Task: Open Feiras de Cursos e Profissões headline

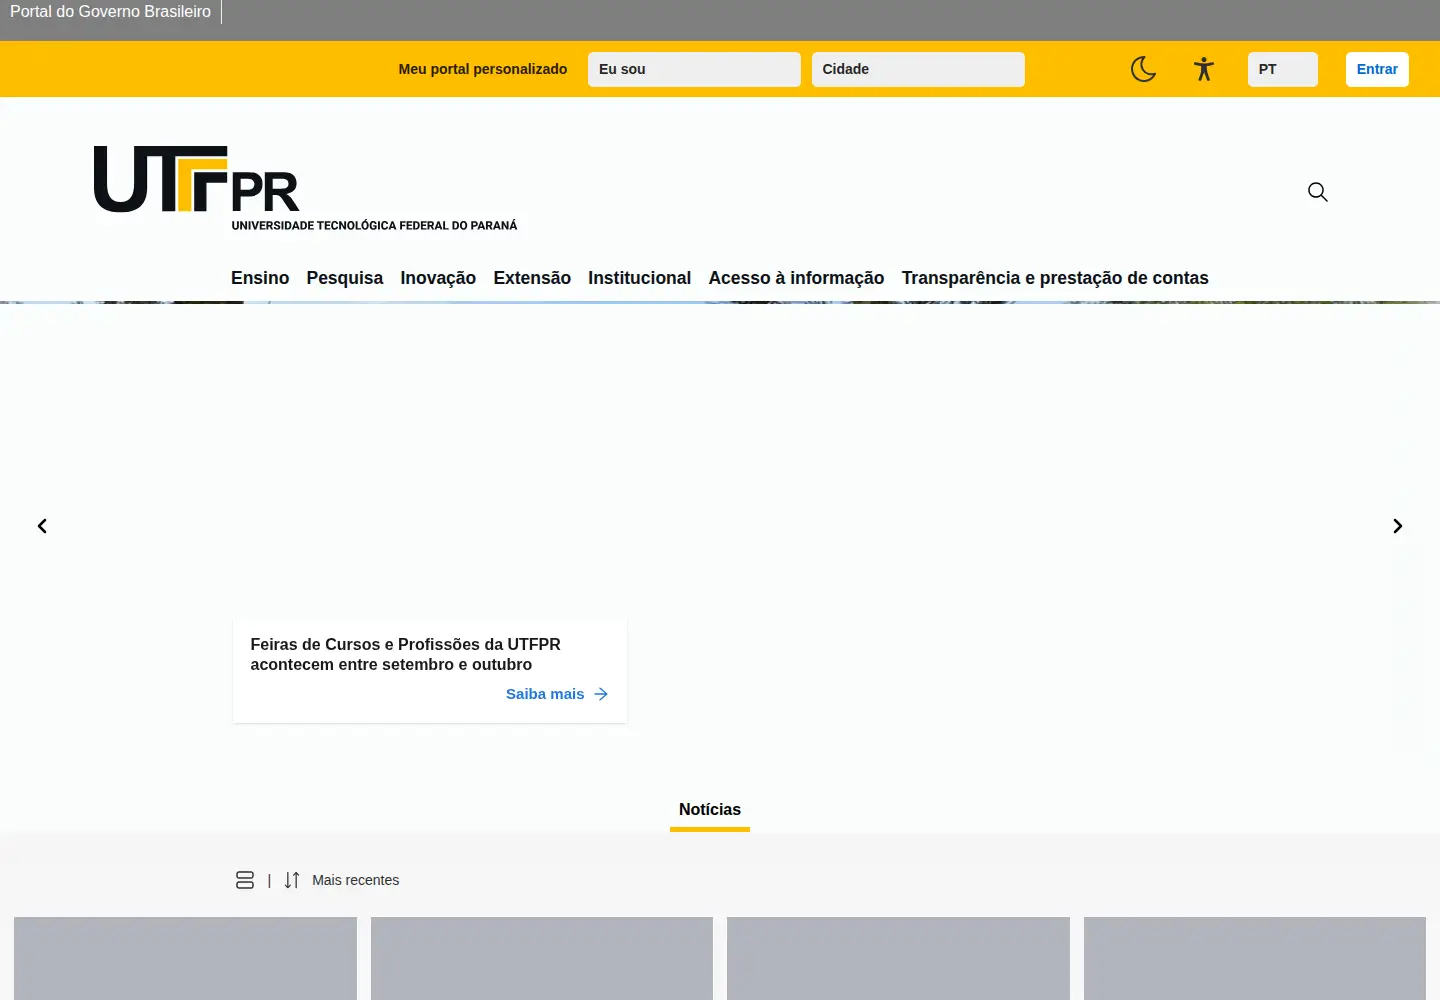Action: (x=405, y=654)
